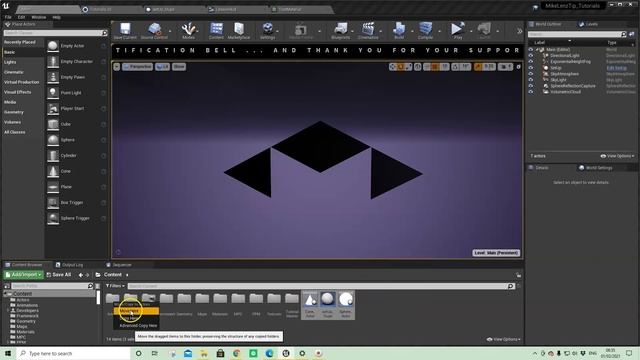Select the Cone actor icon

[53, 171]
